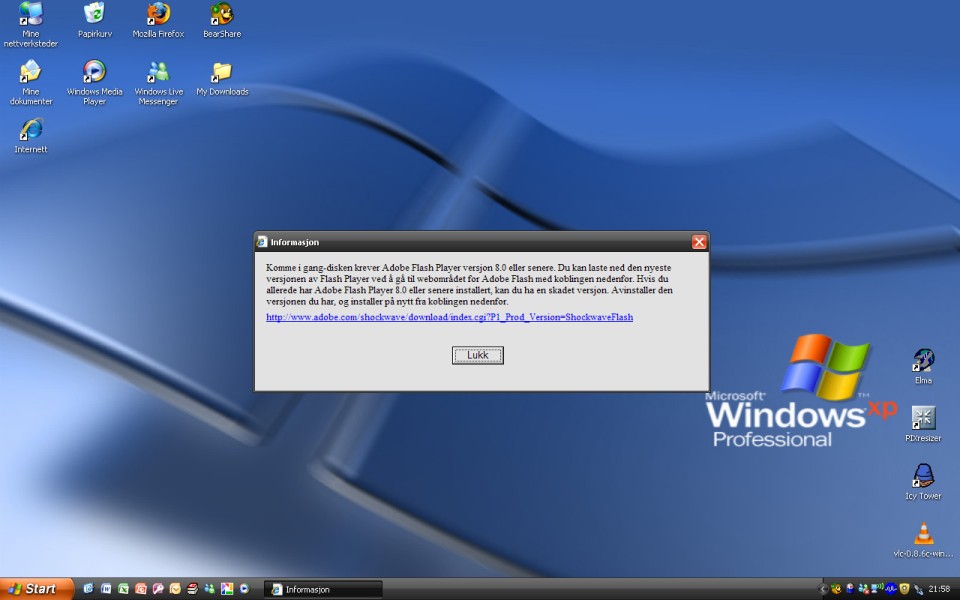Click Safely Remove Hardware tray icon
The height and width of the screenshot is (600, 960).
pyautogui.click(x=918, y=590)
